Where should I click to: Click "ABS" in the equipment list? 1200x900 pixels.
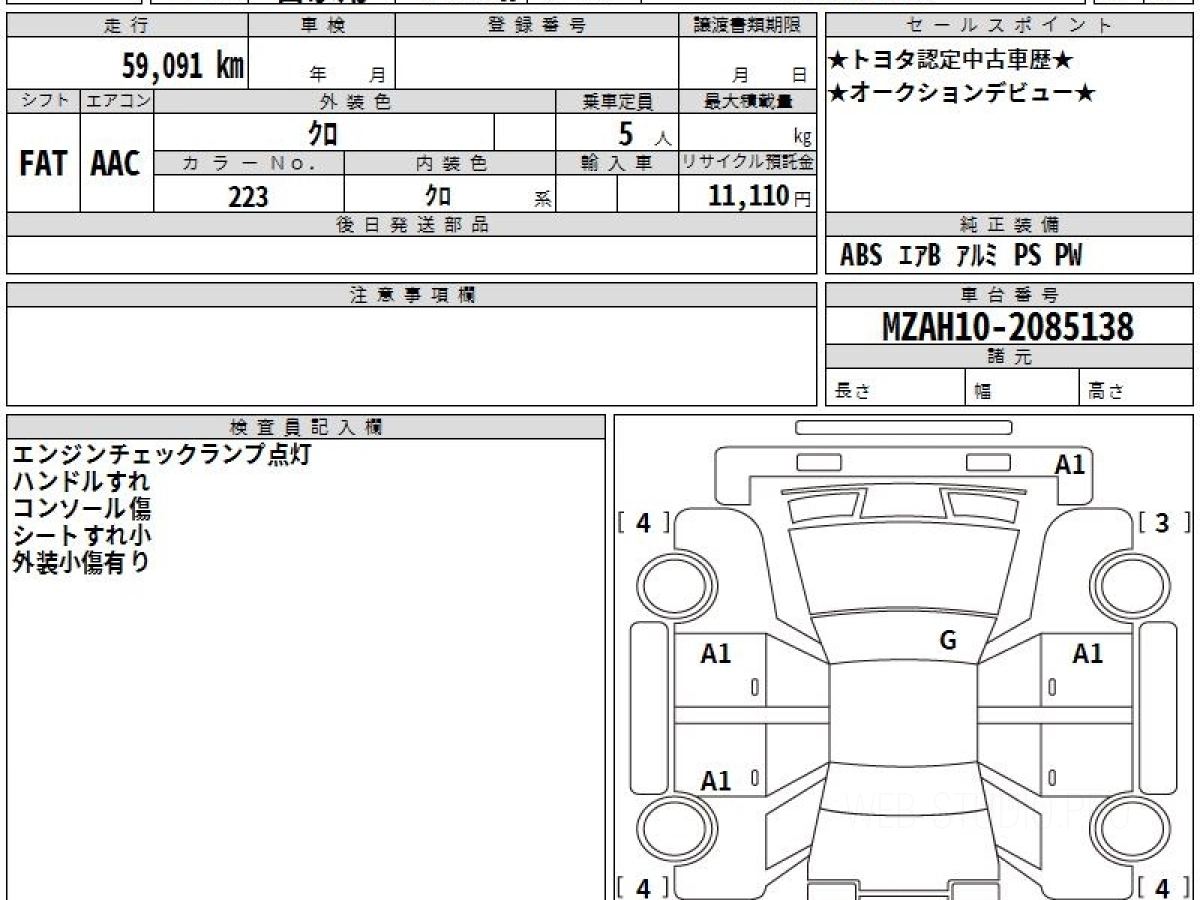[x=861, y=256]
